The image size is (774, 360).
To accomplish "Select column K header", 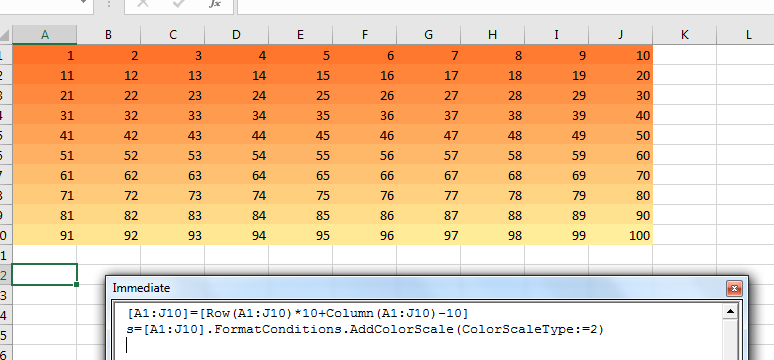I will tap(685, 35).
